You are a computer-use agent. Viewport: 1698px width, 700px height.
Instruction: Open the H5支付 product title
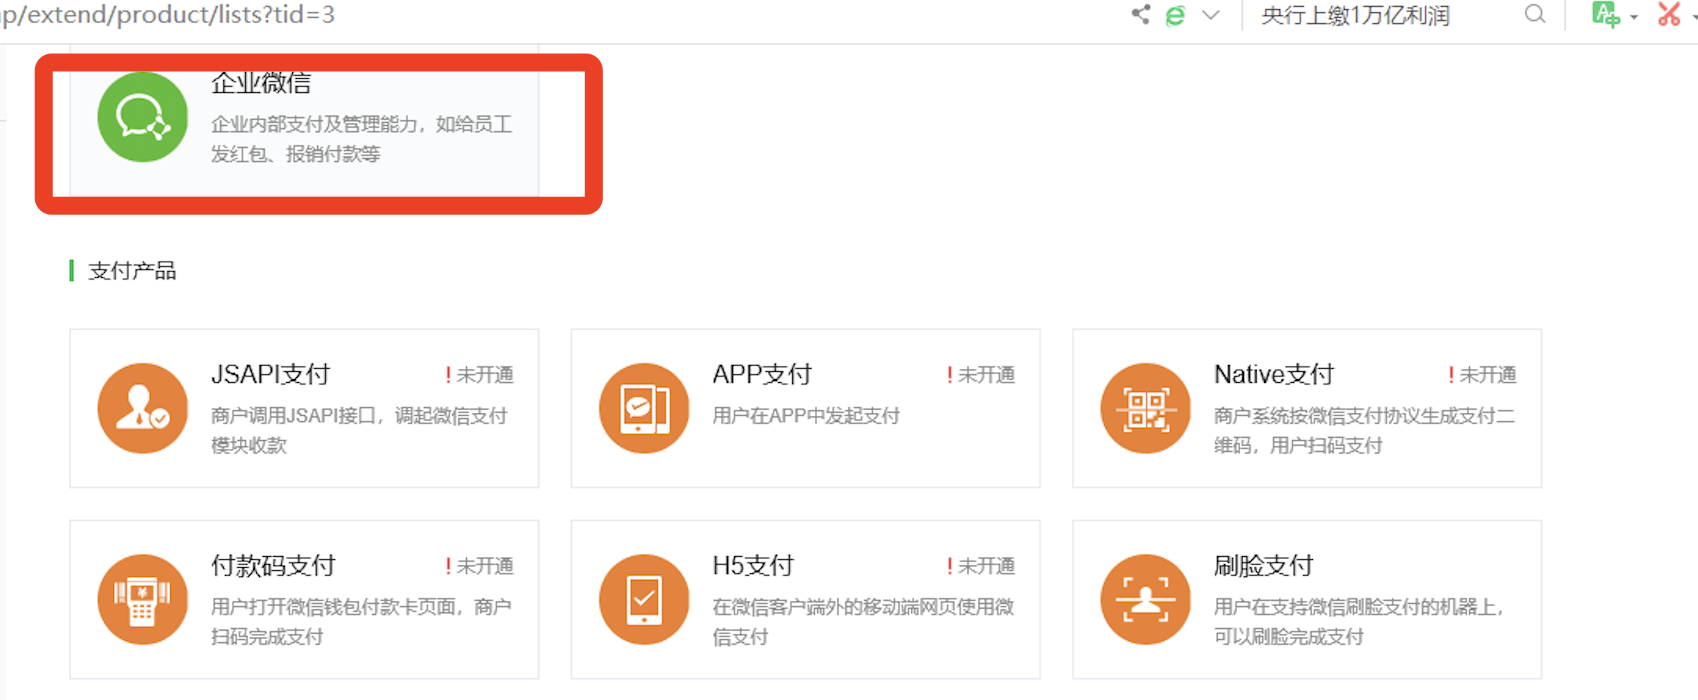point(753,565)
